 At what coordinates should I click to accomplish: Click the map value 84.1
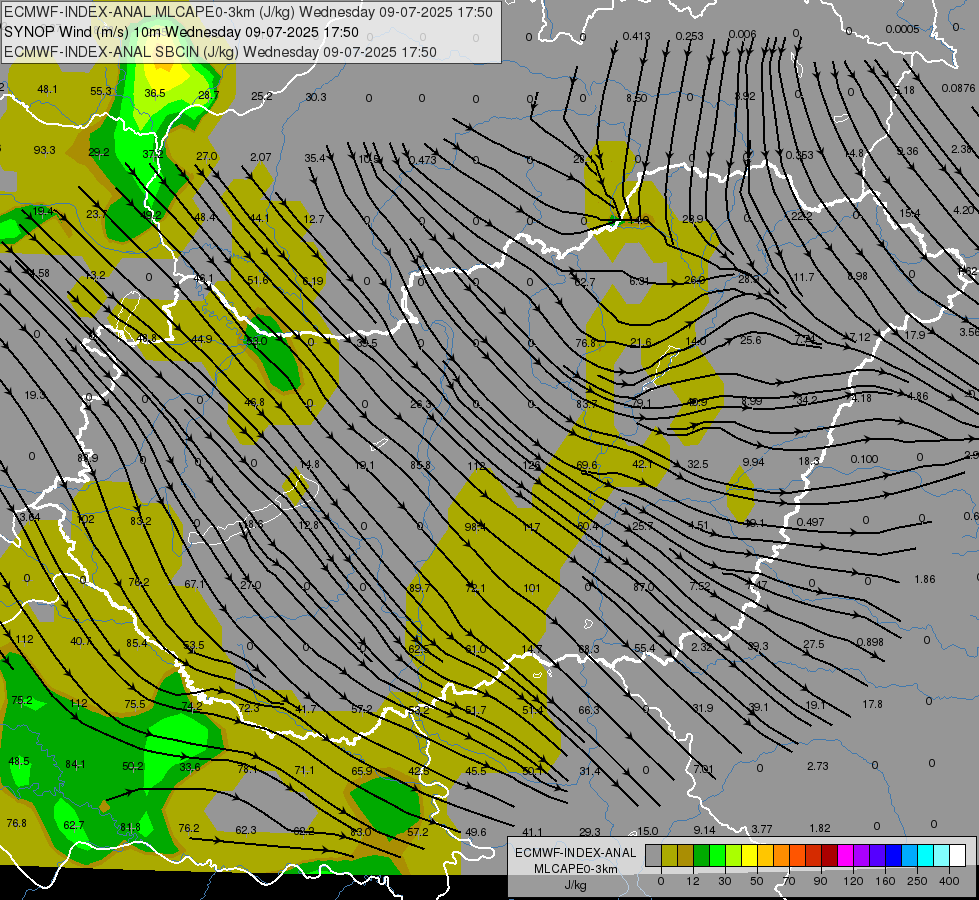[75, 764]
